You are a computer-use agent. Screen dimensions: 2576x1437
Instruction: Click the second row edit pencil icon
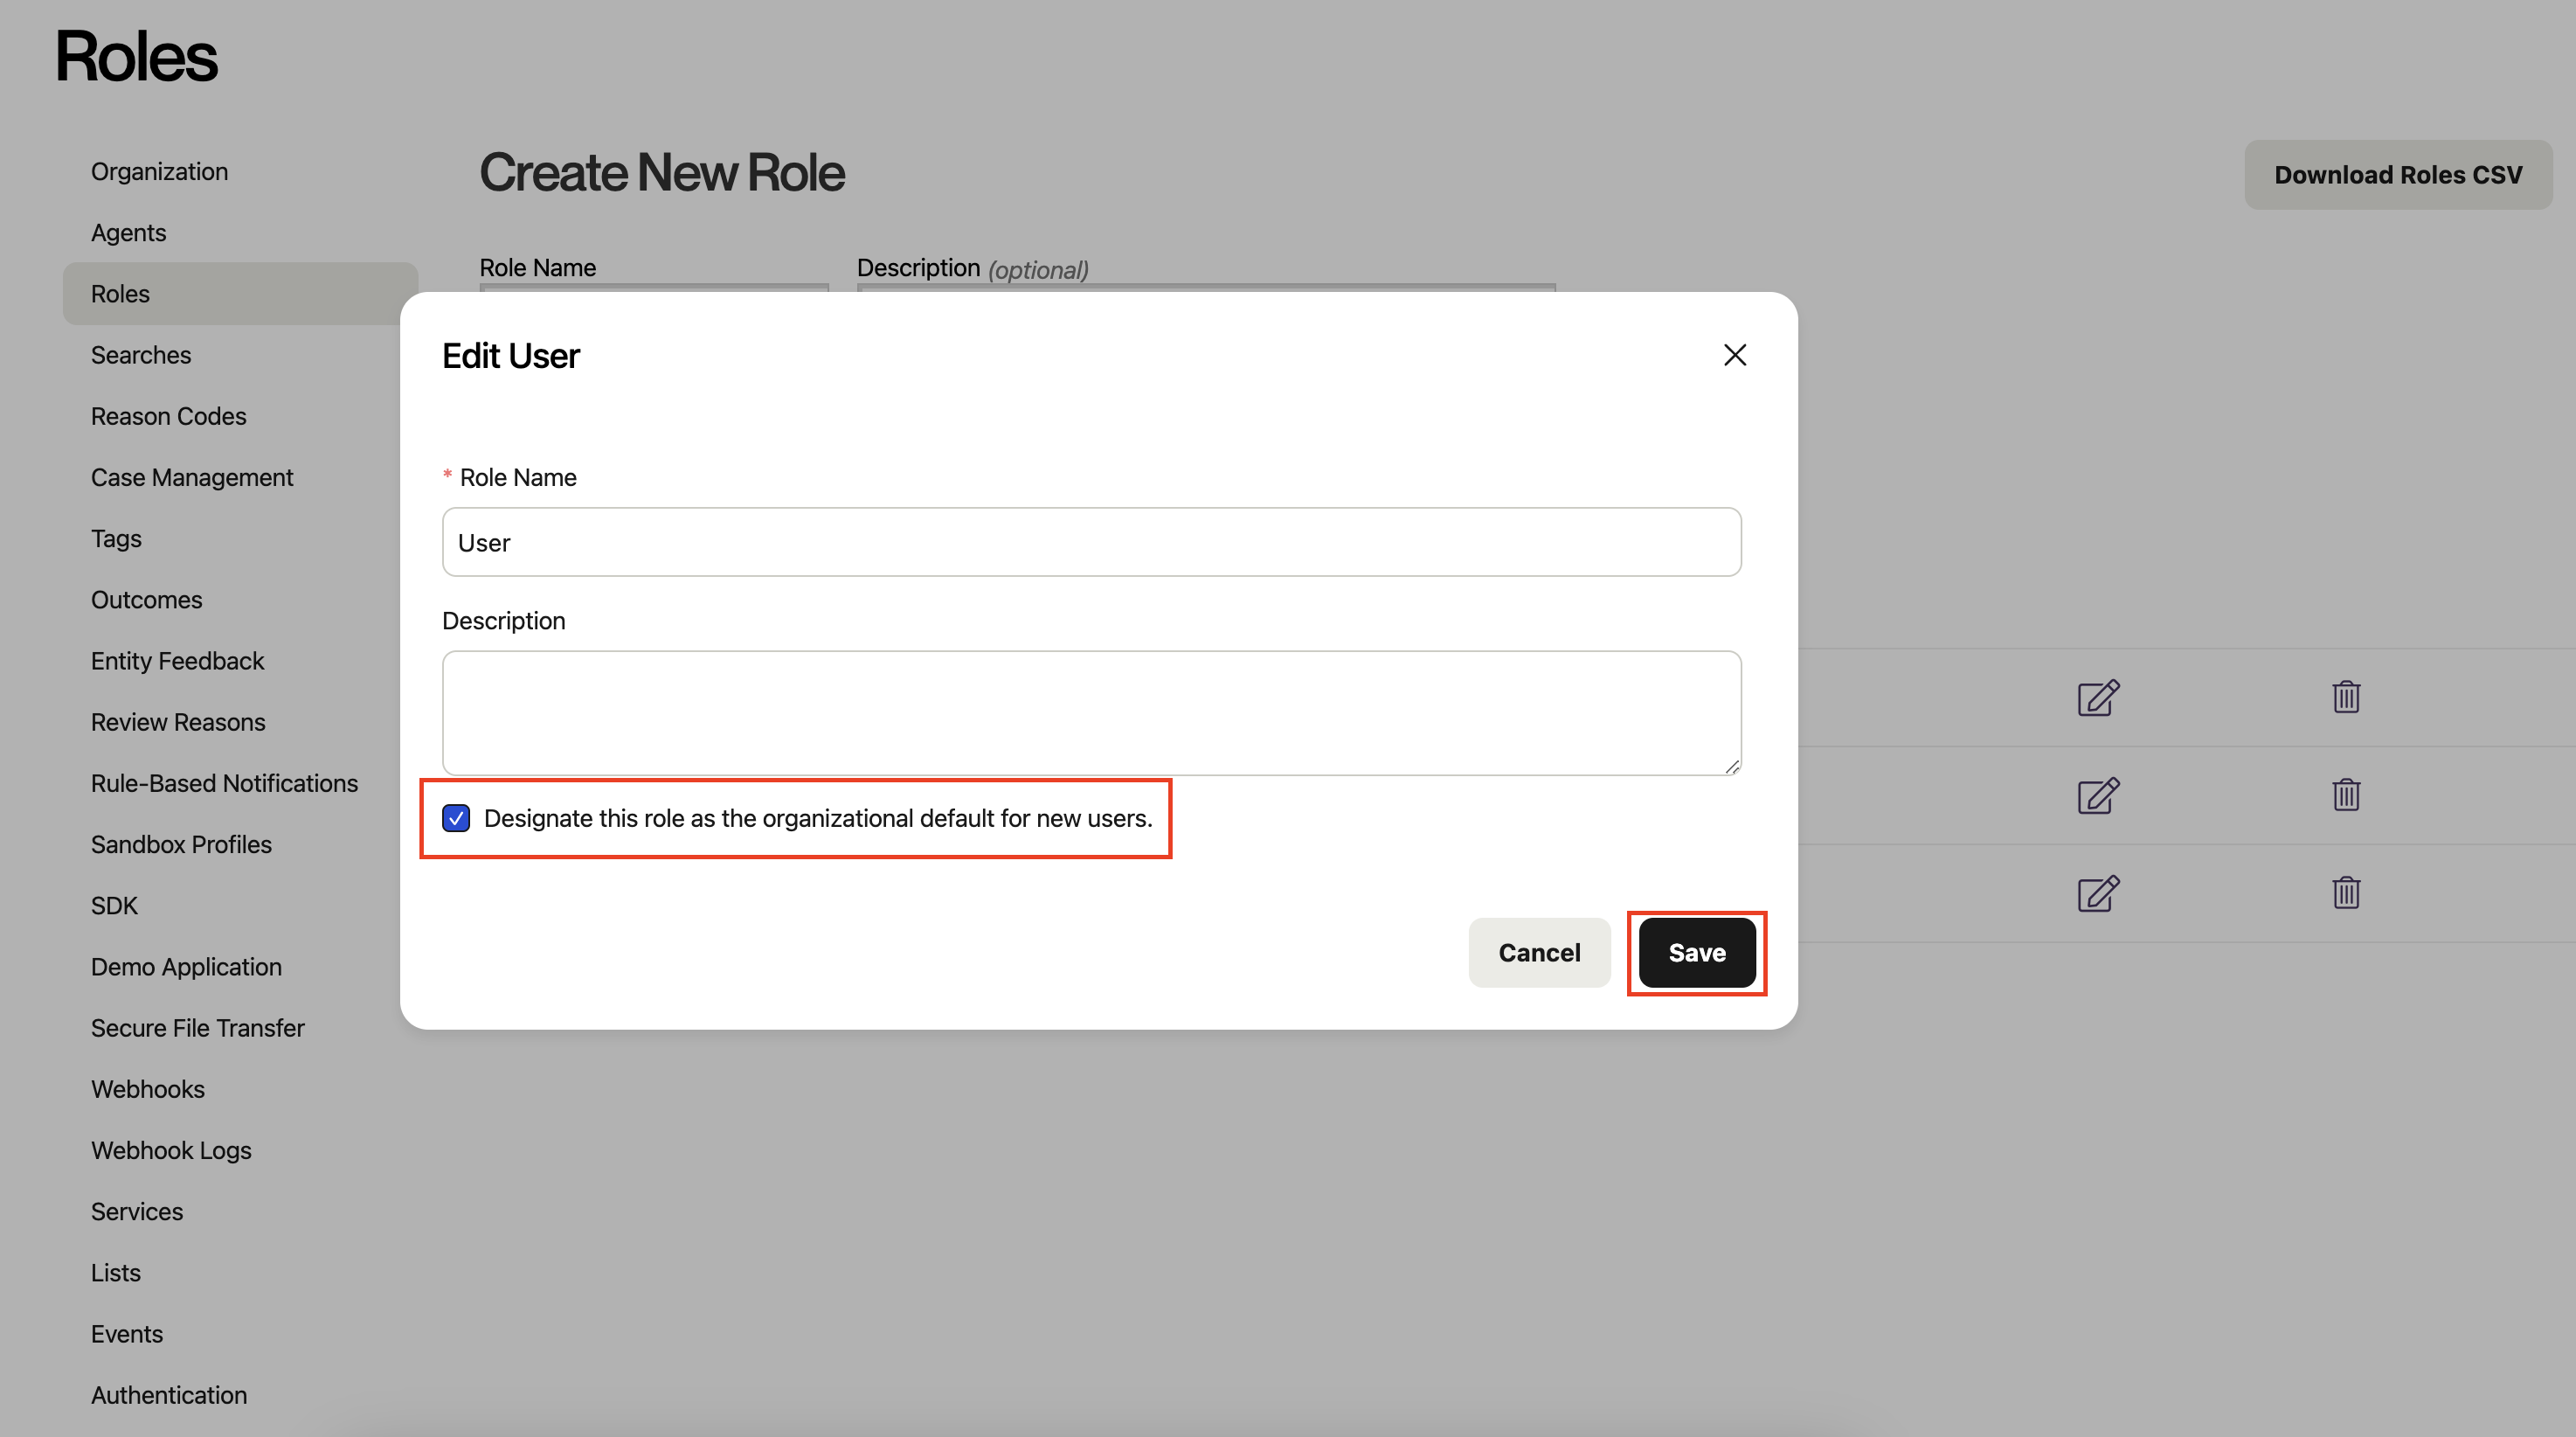[2097, 795]
